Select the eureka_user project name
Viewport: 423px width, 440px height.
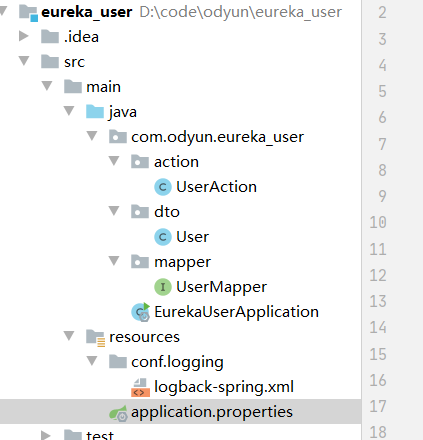87,12
